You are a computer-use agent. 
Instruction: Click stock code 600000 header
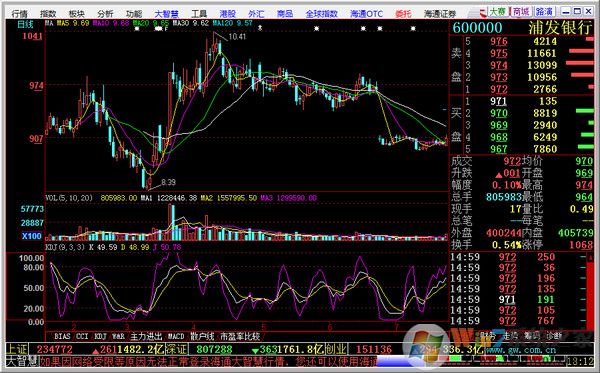477,28
